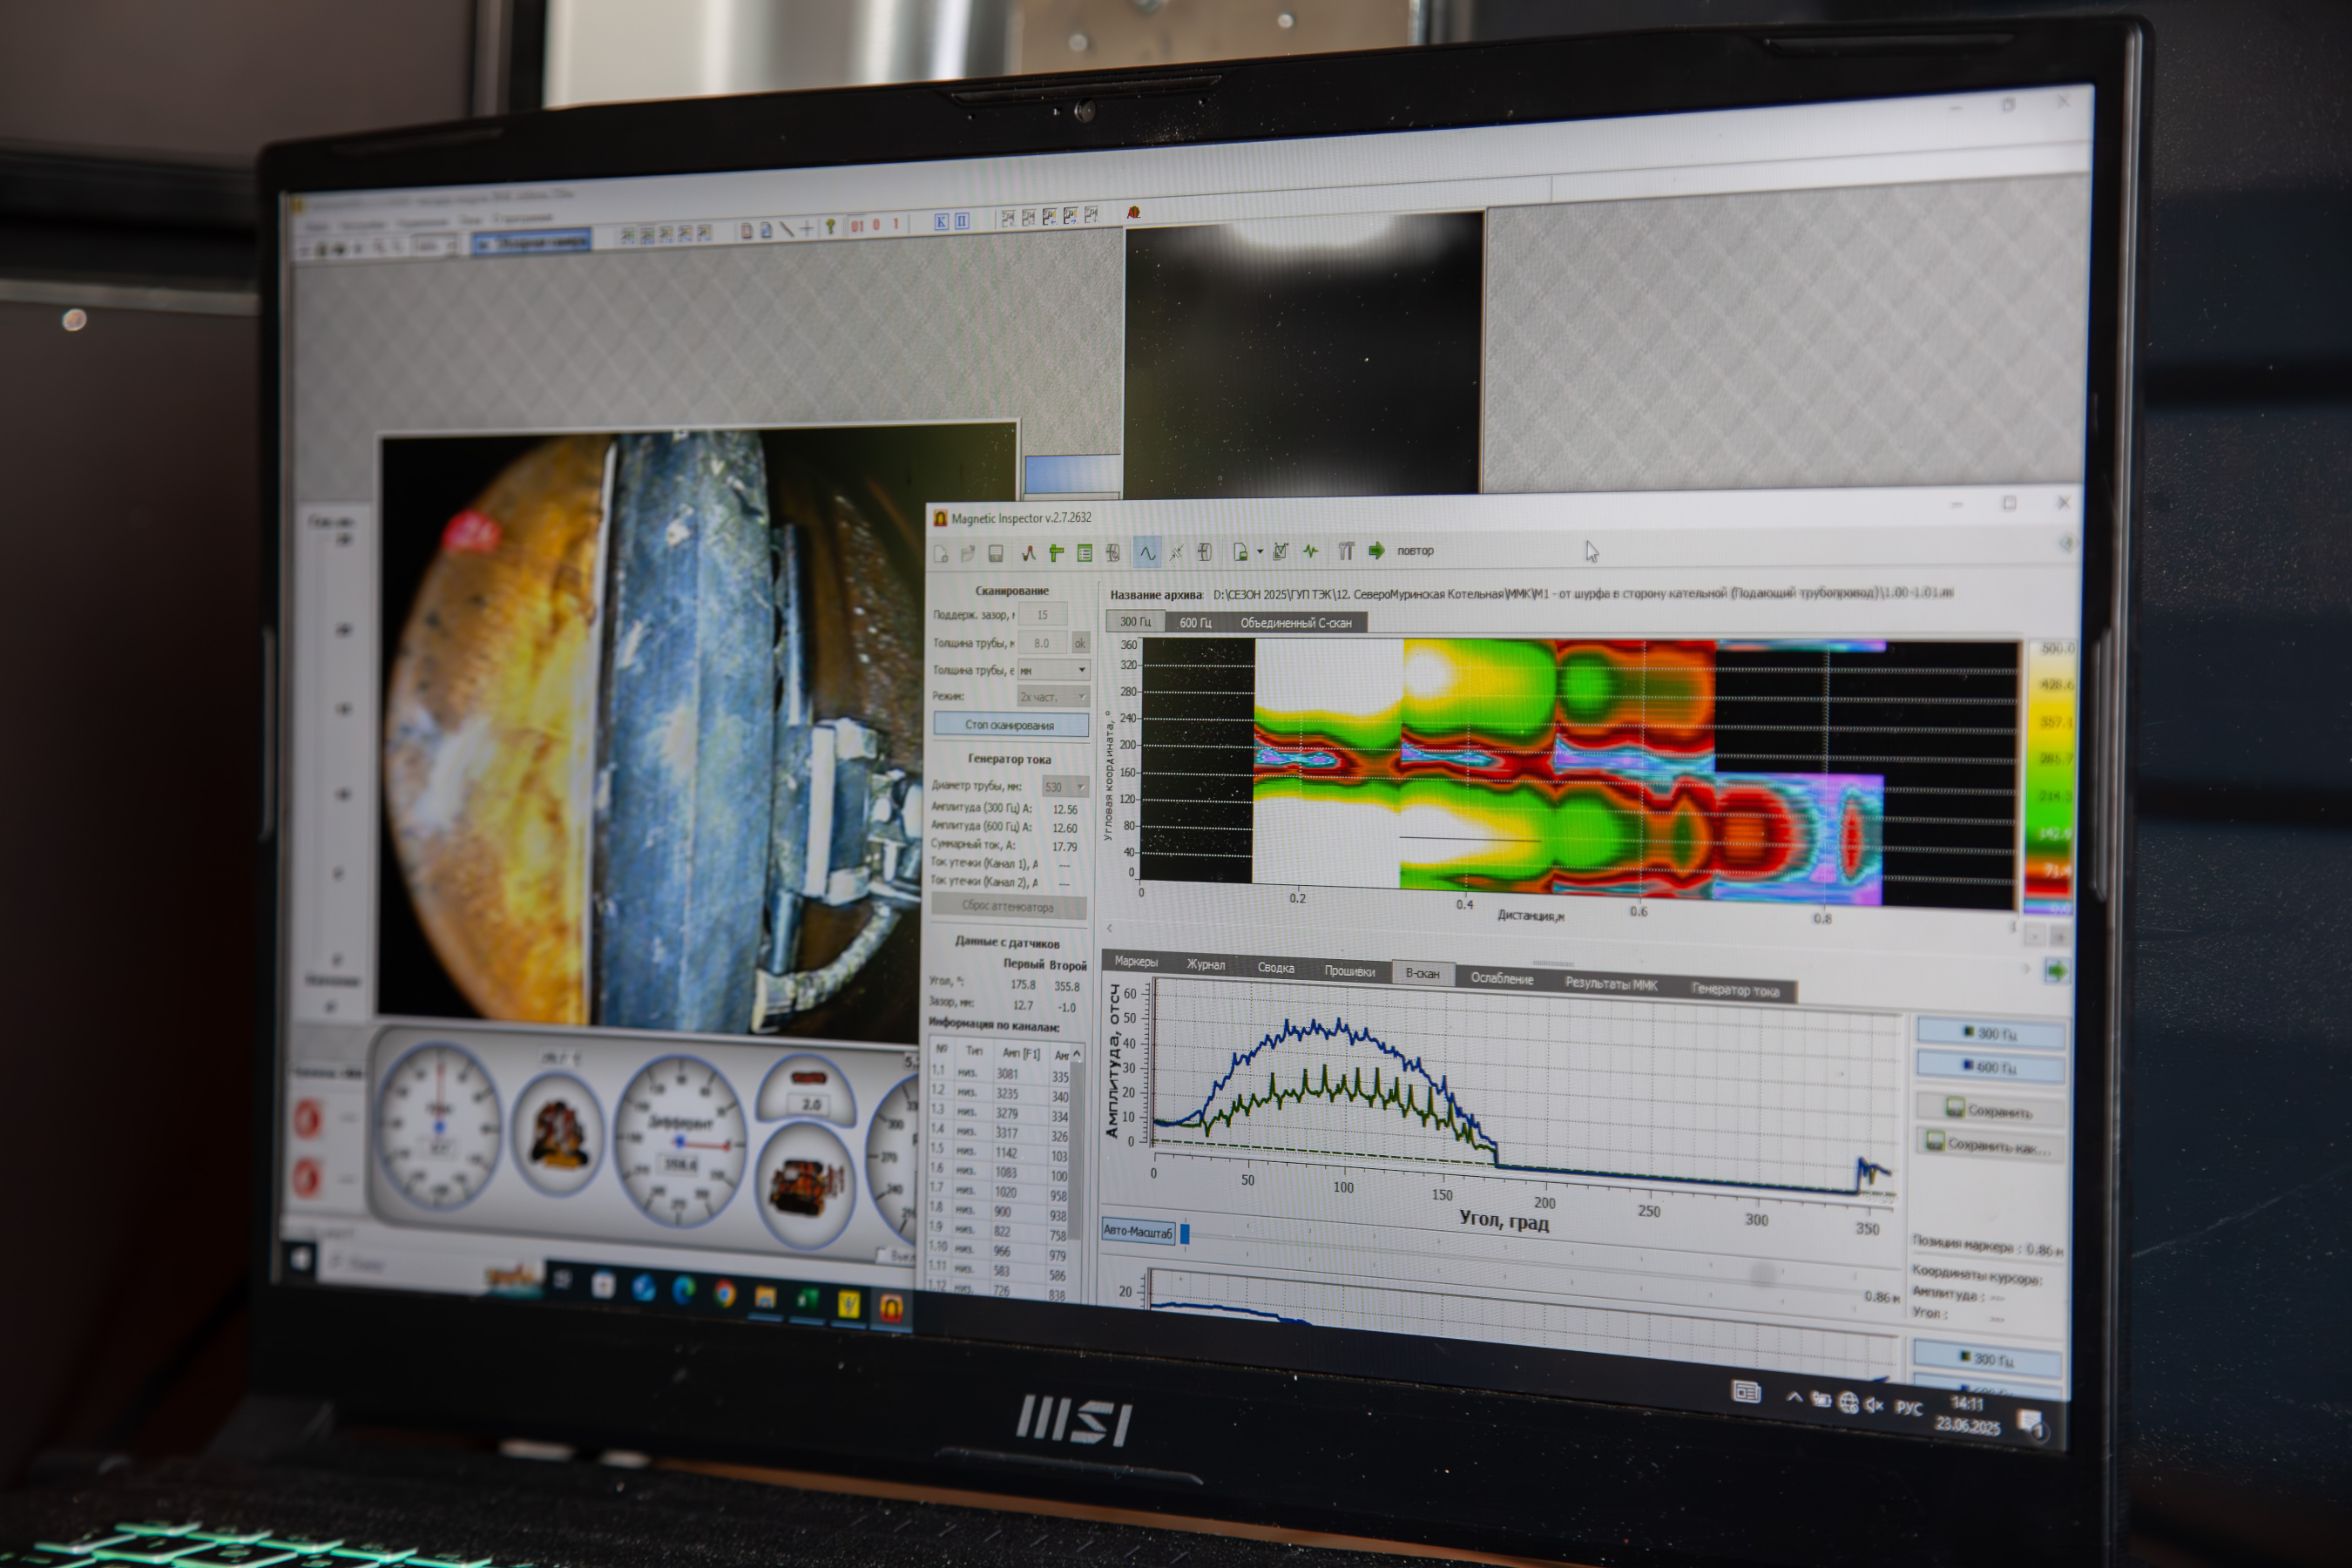Click the 'Поддерж. зазор' input field with 15
The image size is (2352, 1568).
coord(1043,615)
